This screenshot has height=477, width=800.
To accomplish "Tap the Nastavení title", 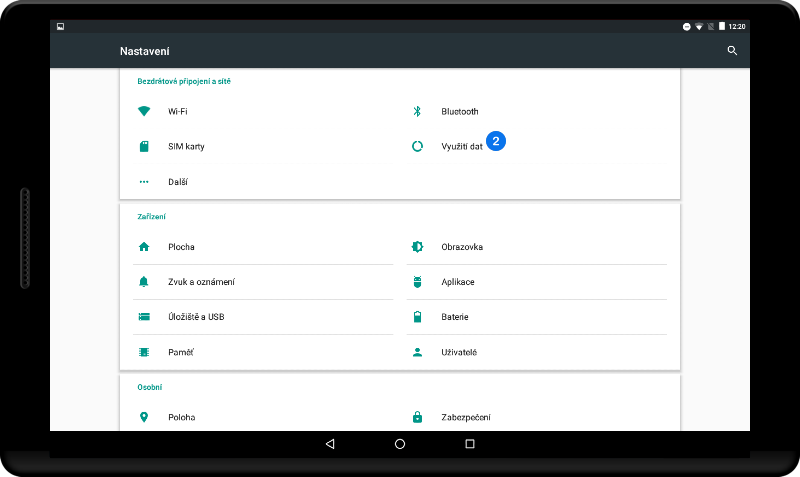I will 145,51.
